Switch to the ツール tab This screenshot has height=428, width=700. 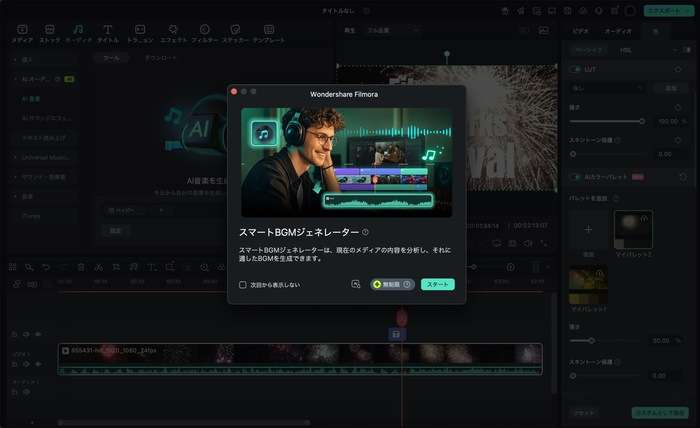[x=111, y=58]
